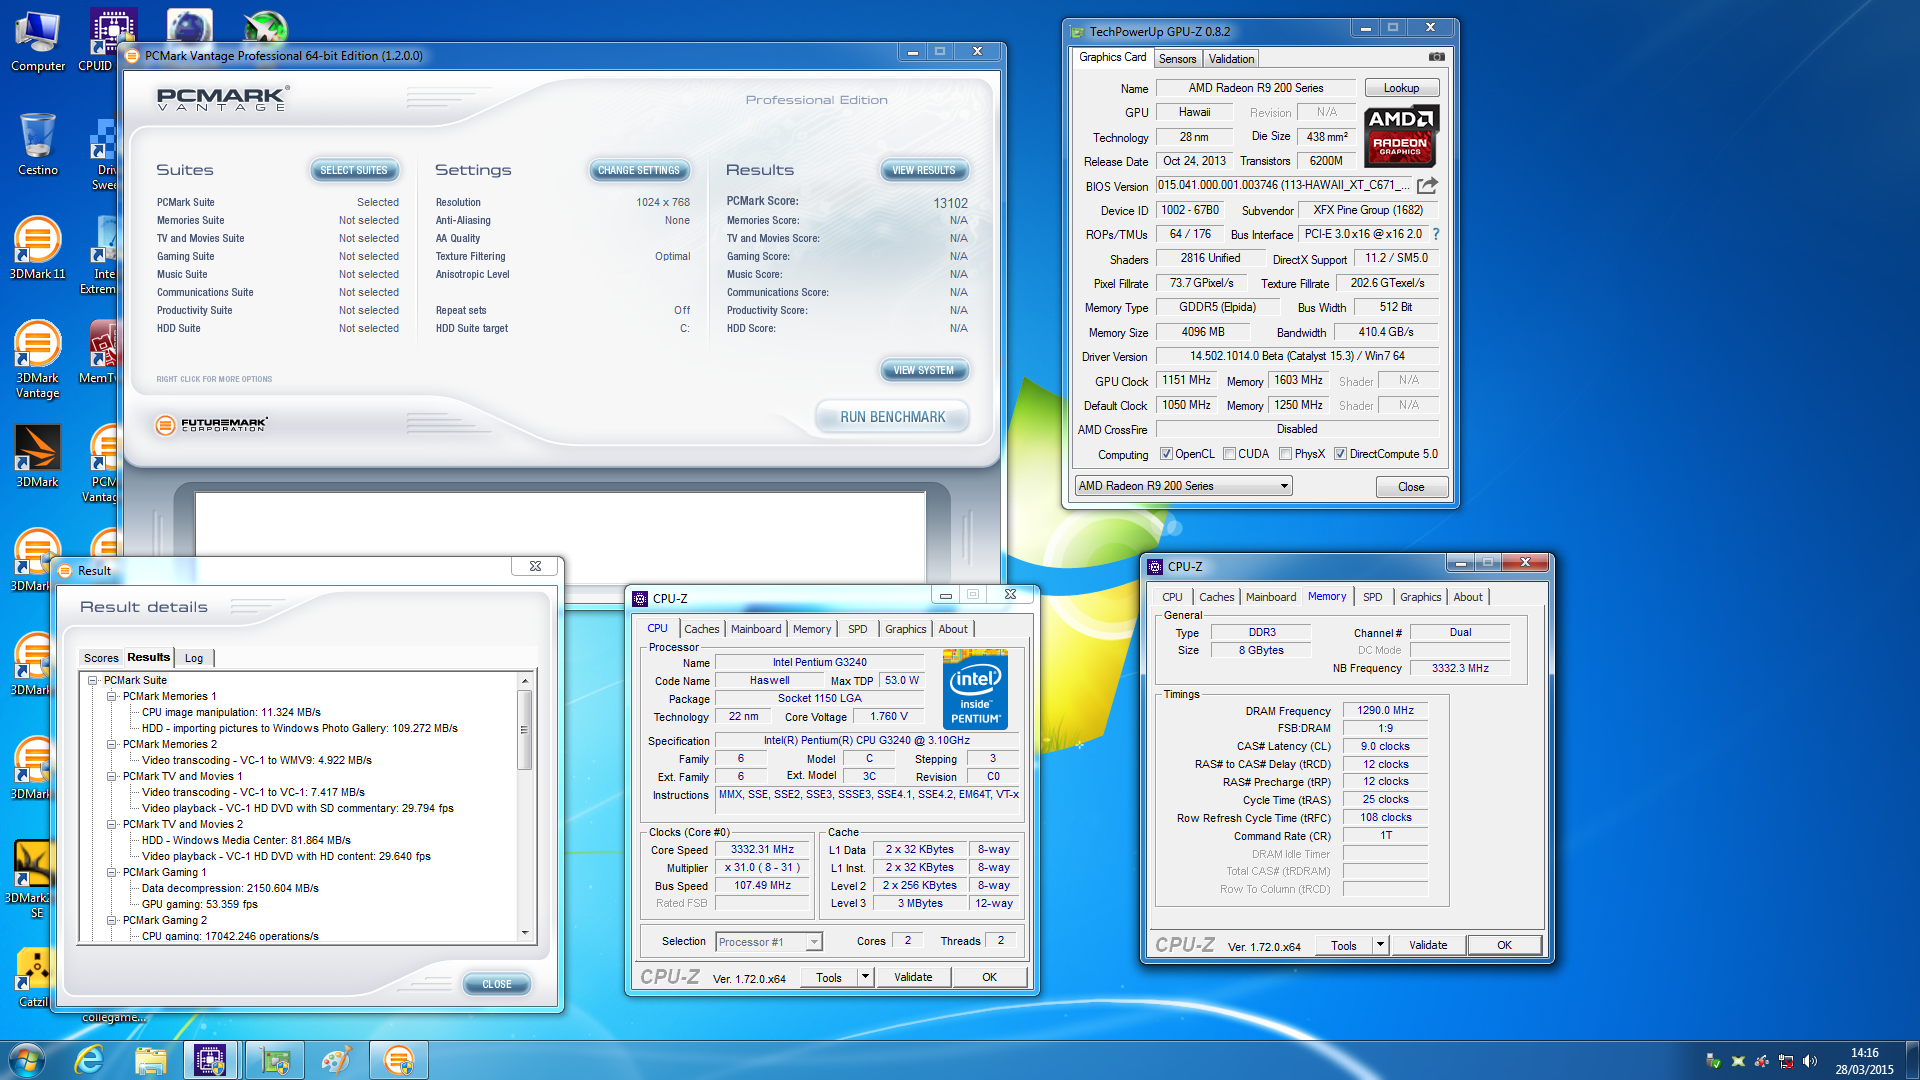Open the GPU selection dropdown in GPU-Z

1183,486
